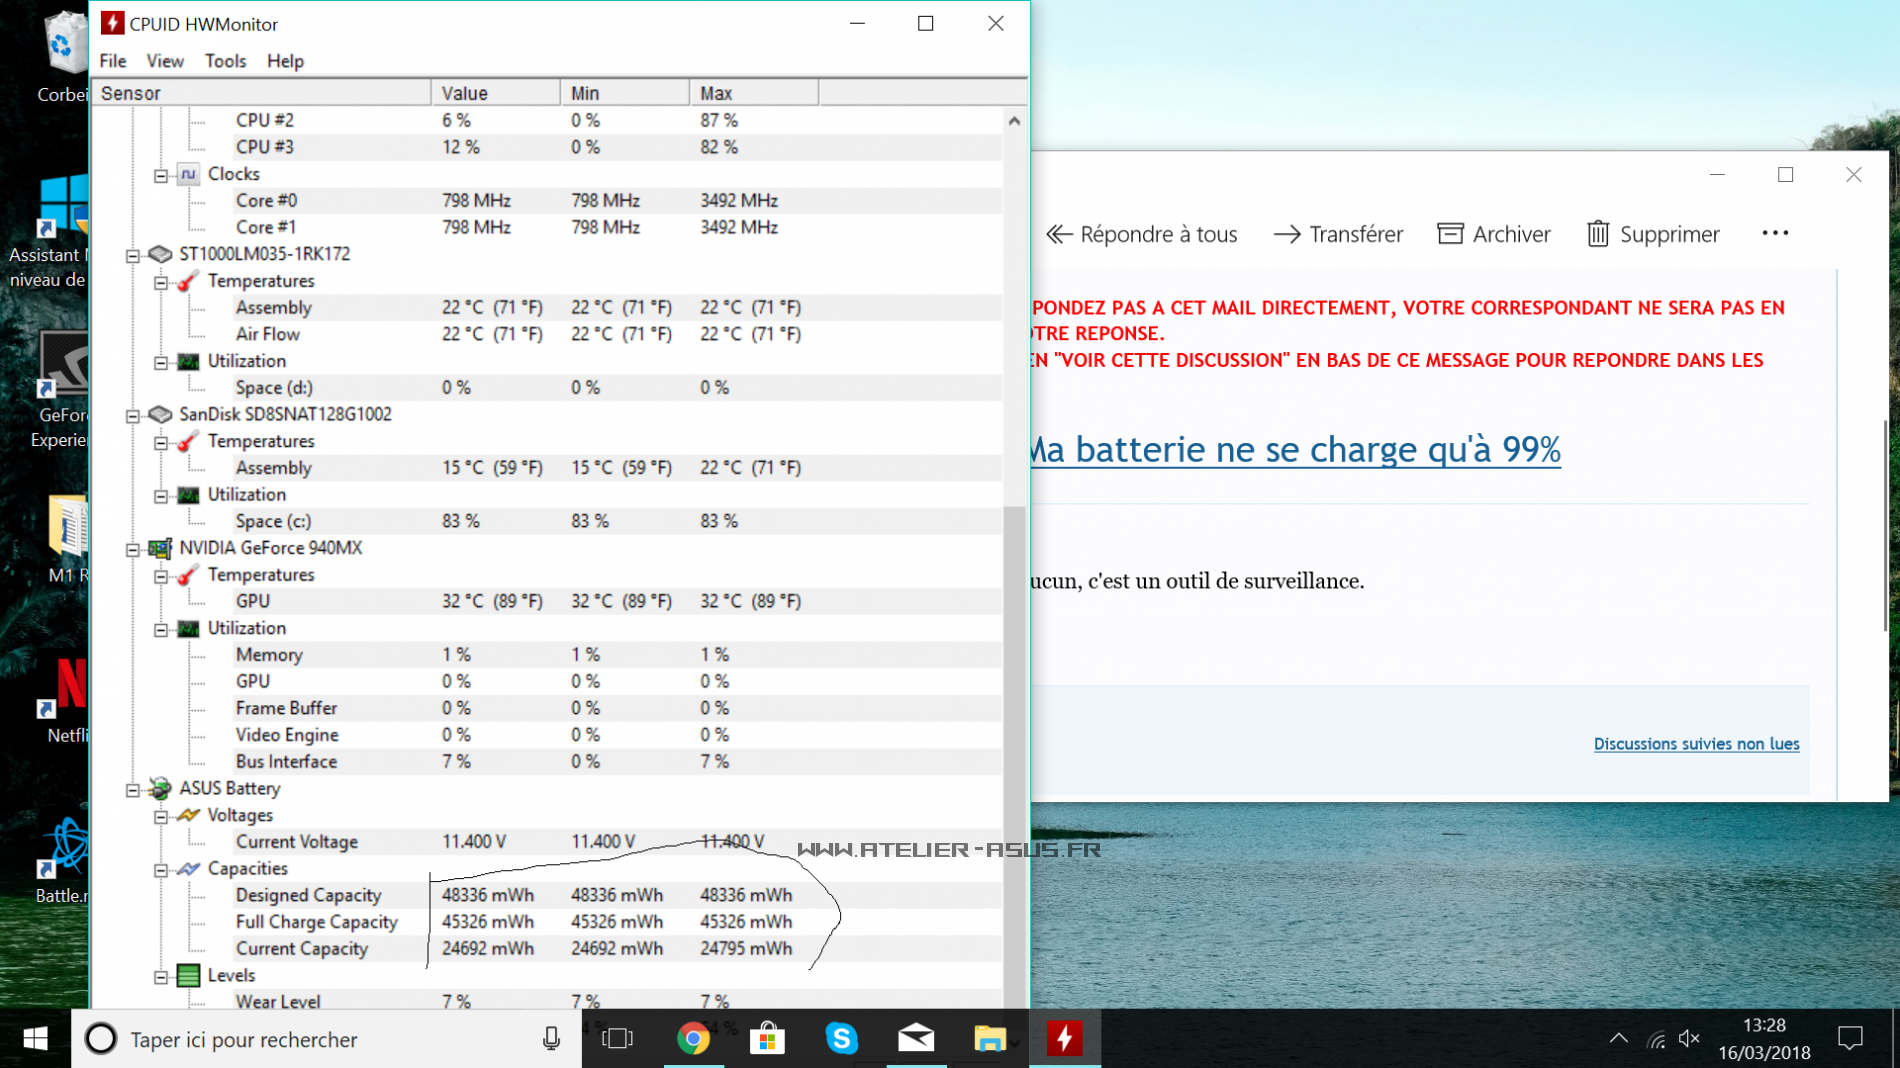Viewport: 1900px width, 1068px height.
Task: Open Skype from the taskbar
Action: (x=841, y=1039)
